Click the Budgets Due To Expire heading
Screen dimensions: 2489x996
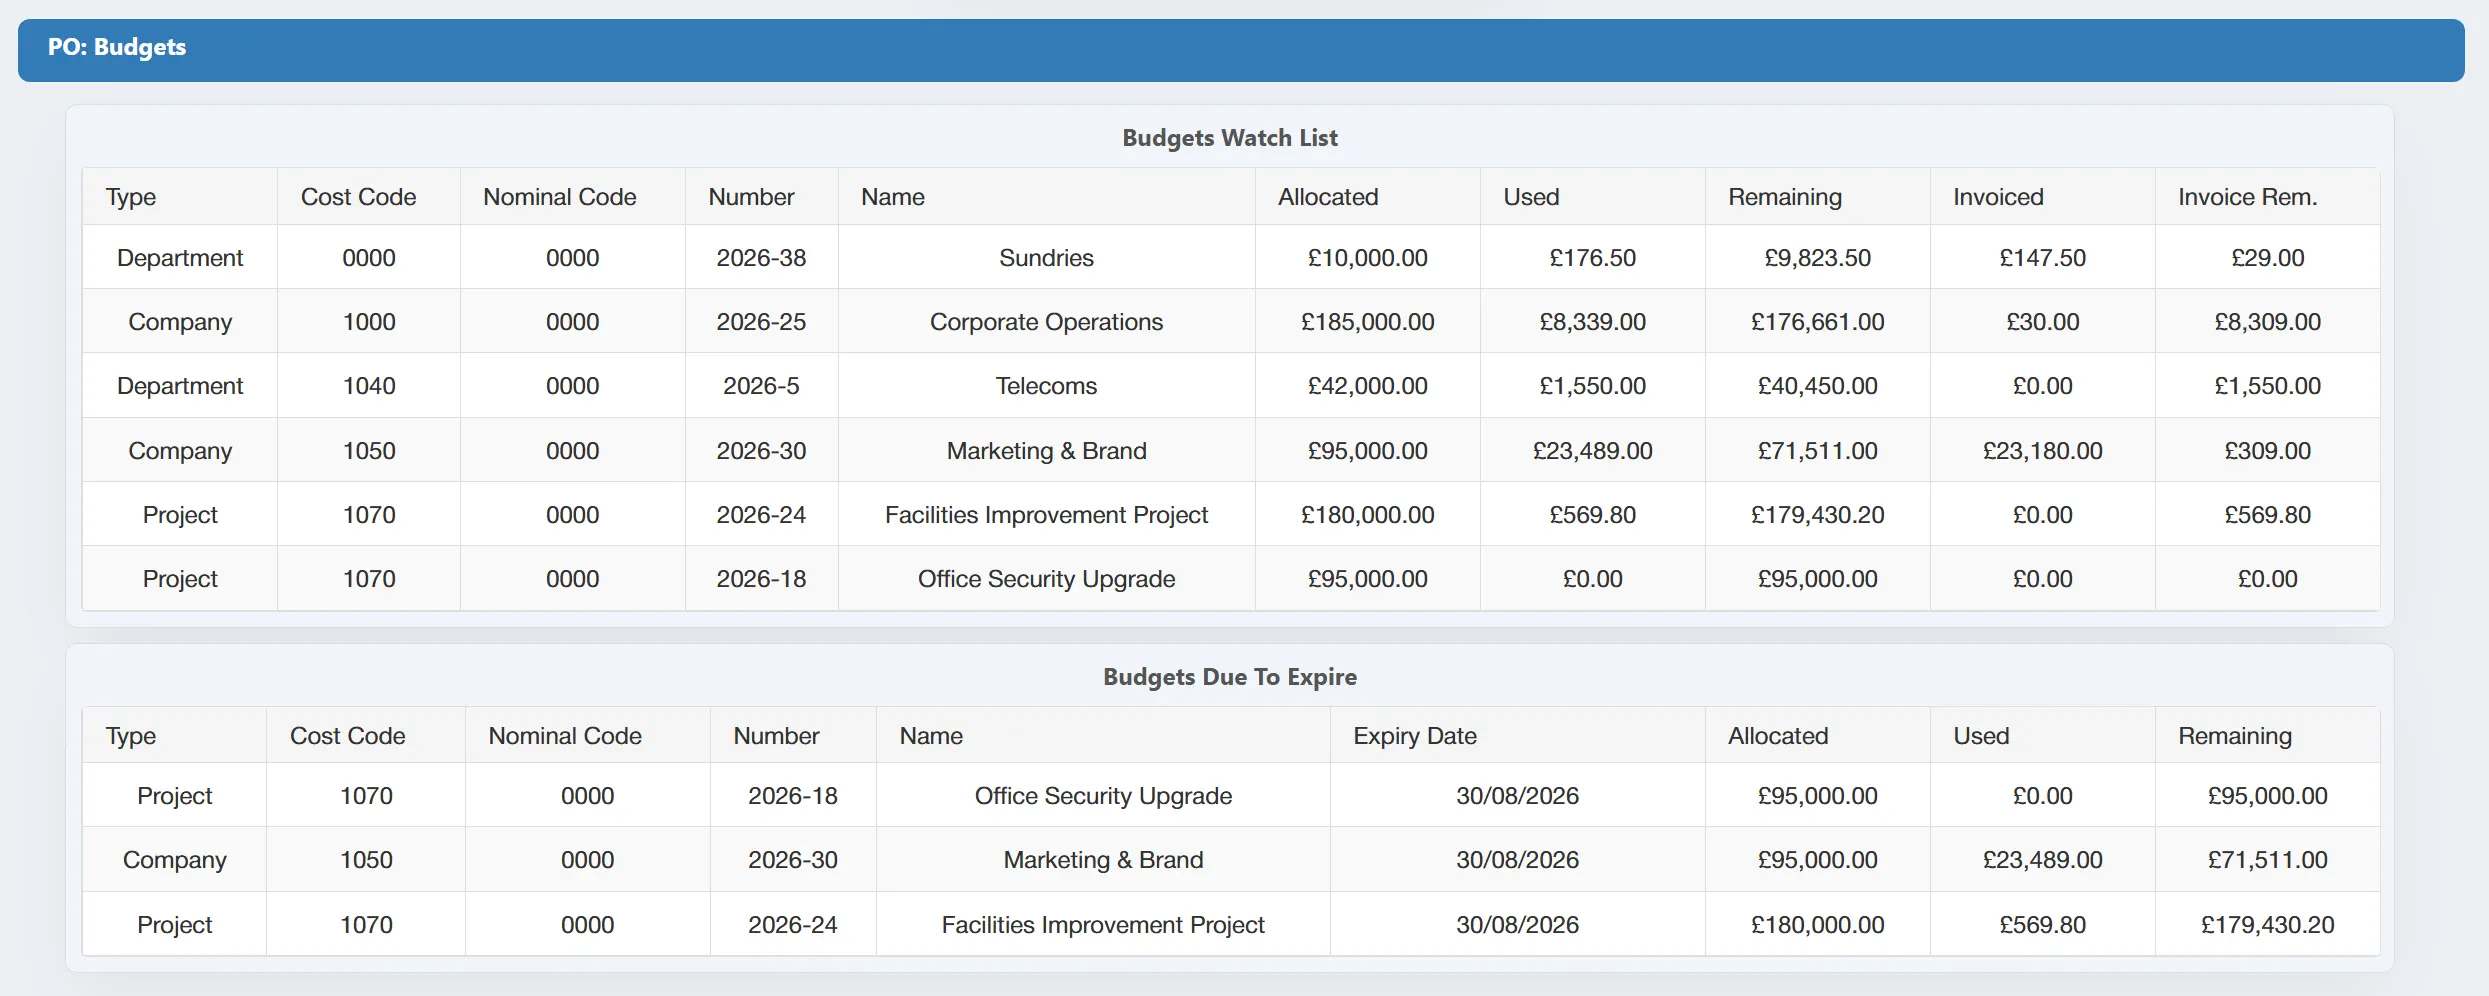(1229, 677)
